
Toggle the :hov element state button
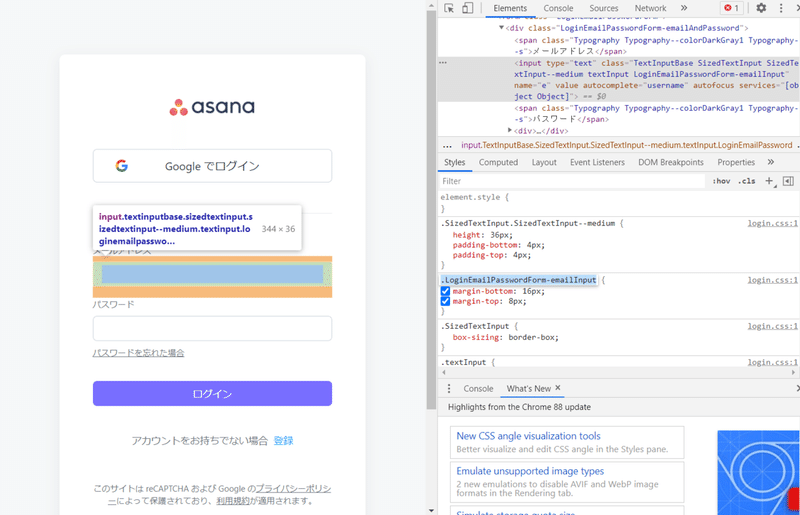click(x=721, y=181)
